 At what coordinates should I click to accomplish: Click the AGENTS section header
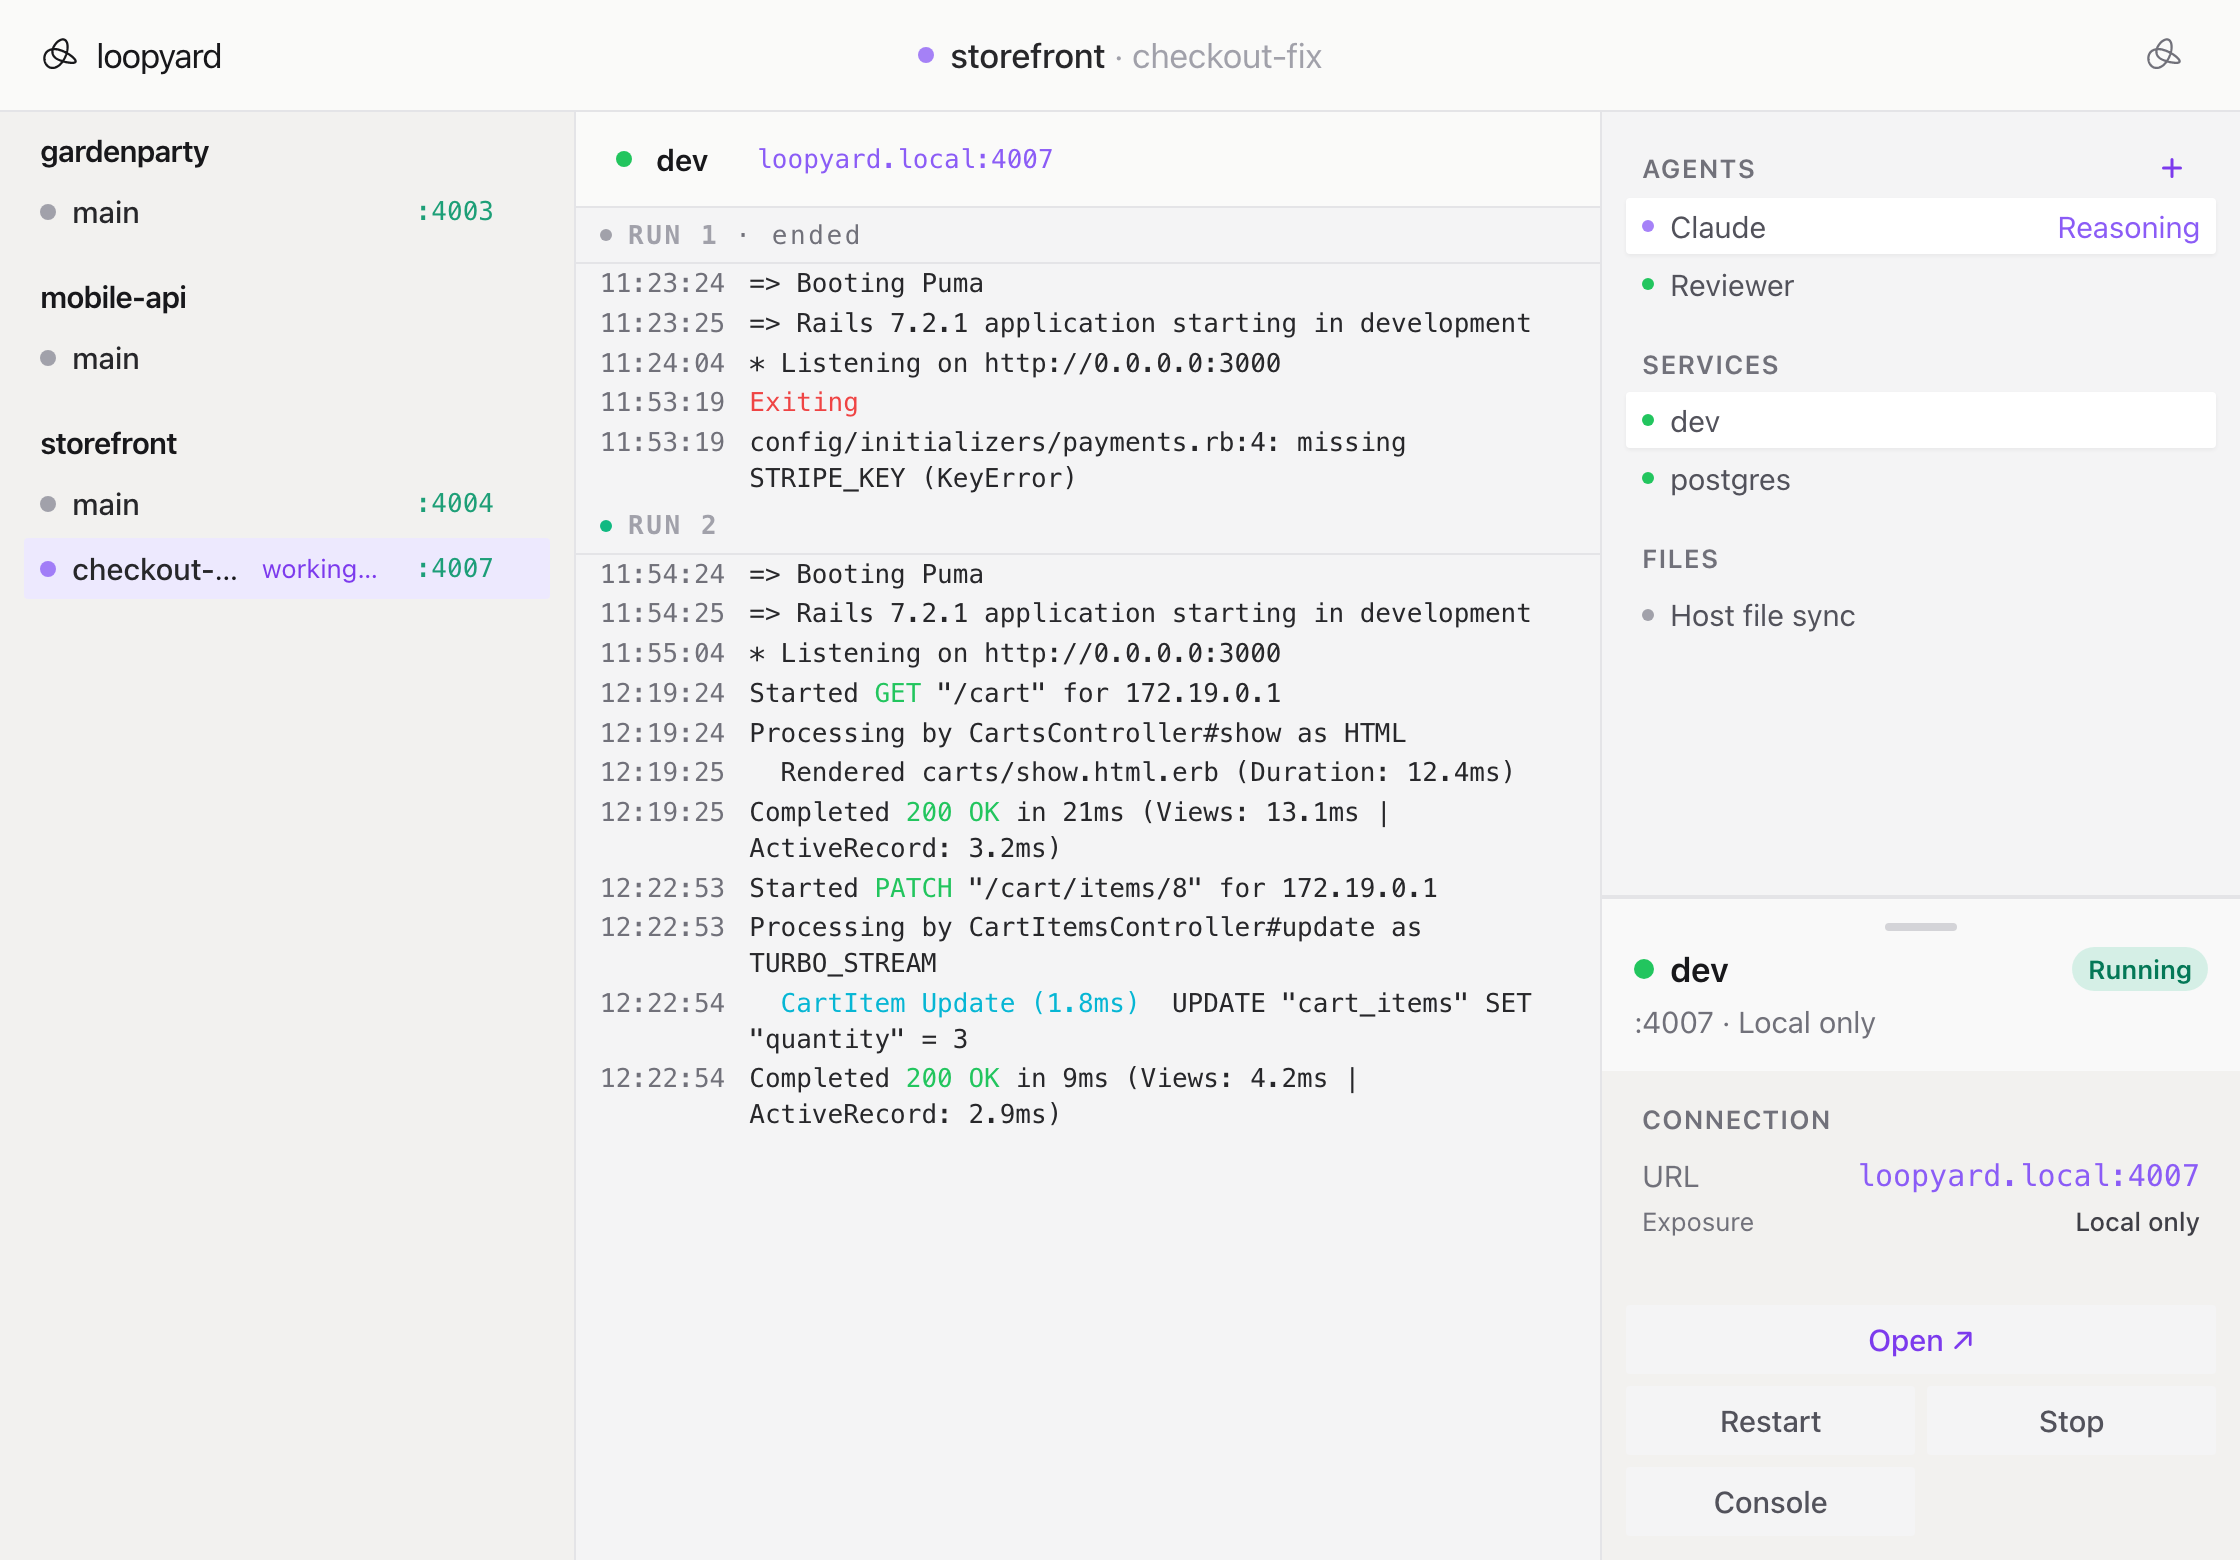tap(1698, 169)
